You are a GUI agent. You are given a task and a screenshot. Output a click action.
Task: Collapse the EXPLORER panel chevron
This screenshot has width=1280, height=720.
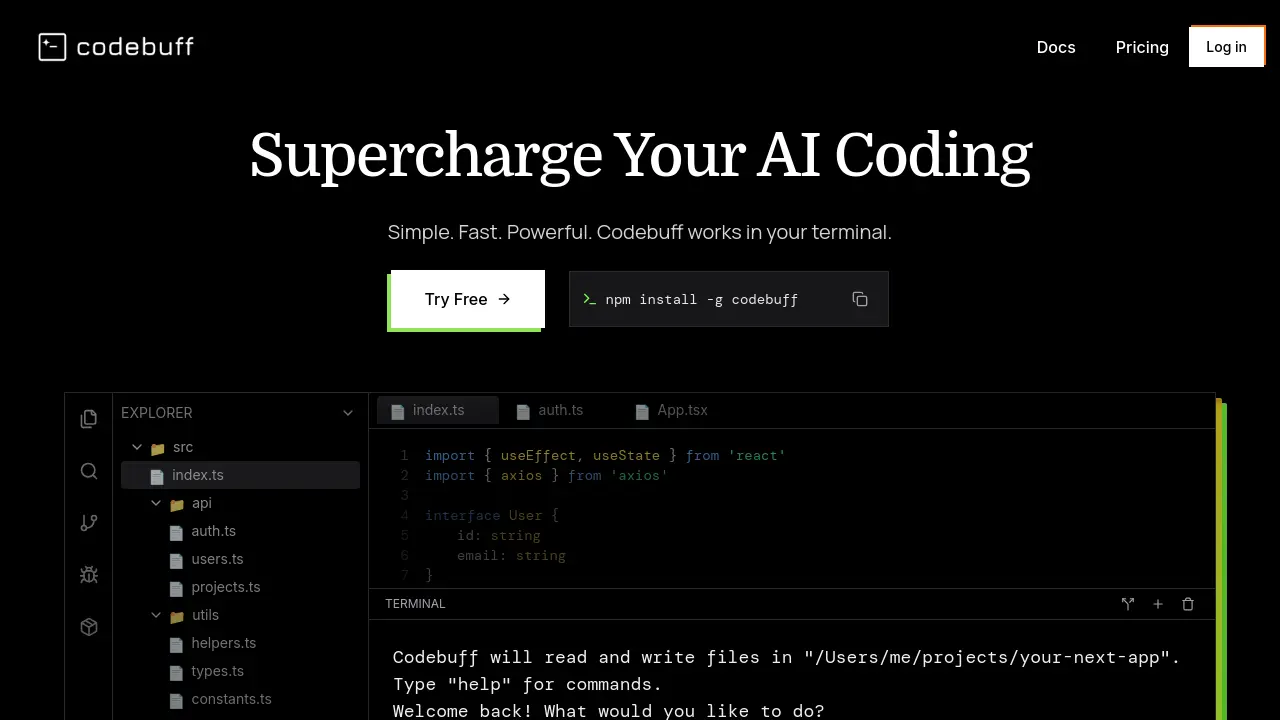click(348, 413)
